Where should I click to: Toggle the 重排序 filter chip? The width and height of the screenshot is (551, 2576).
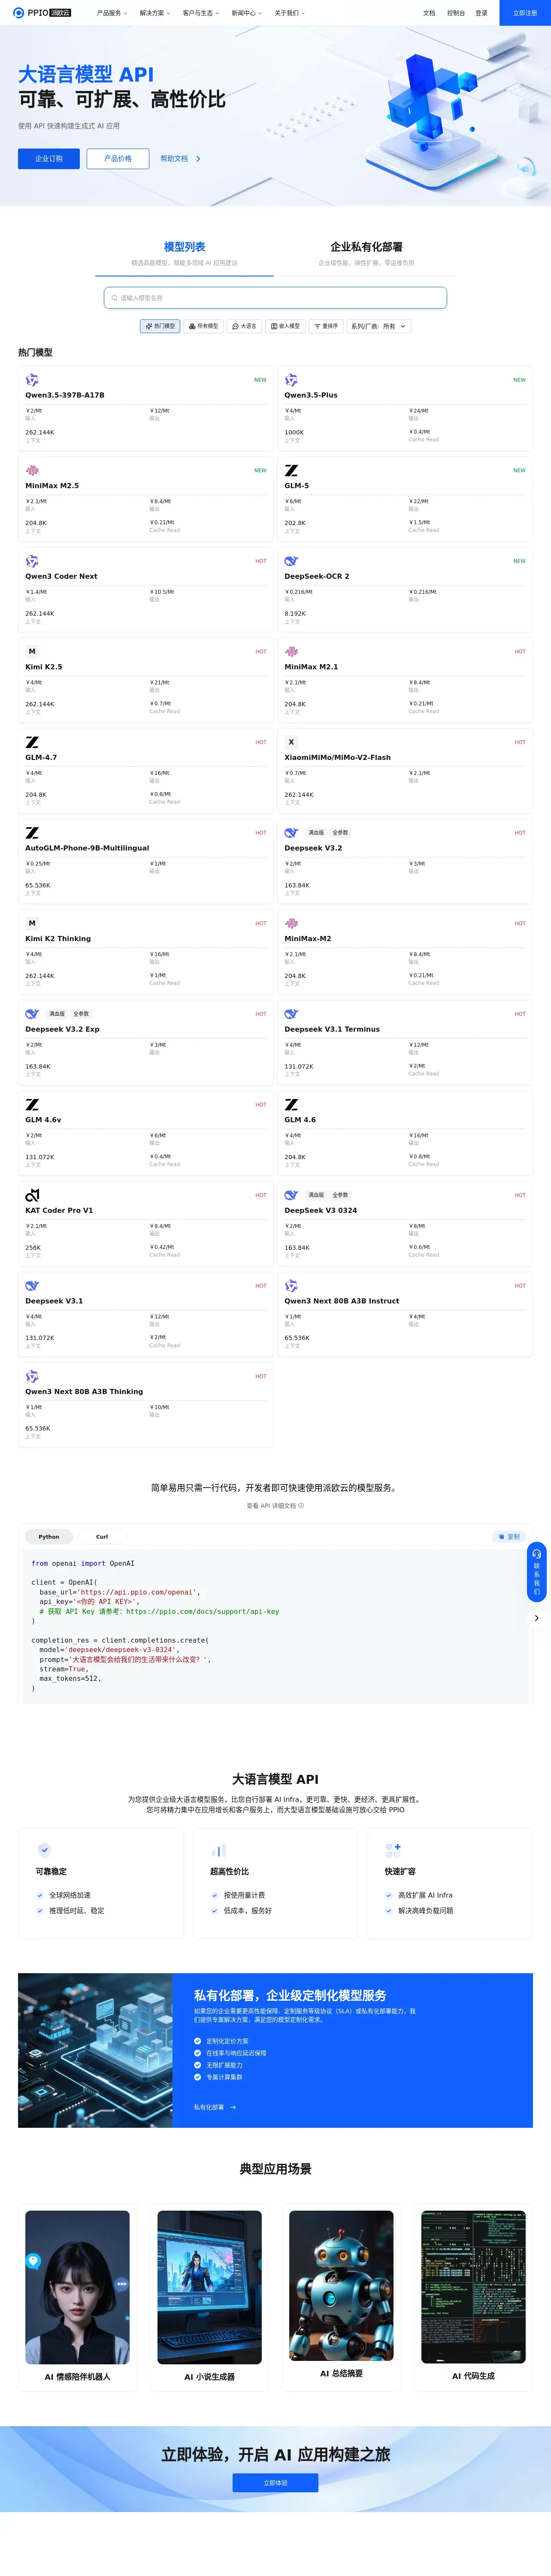pyautogui.click(x=326, y=326)
